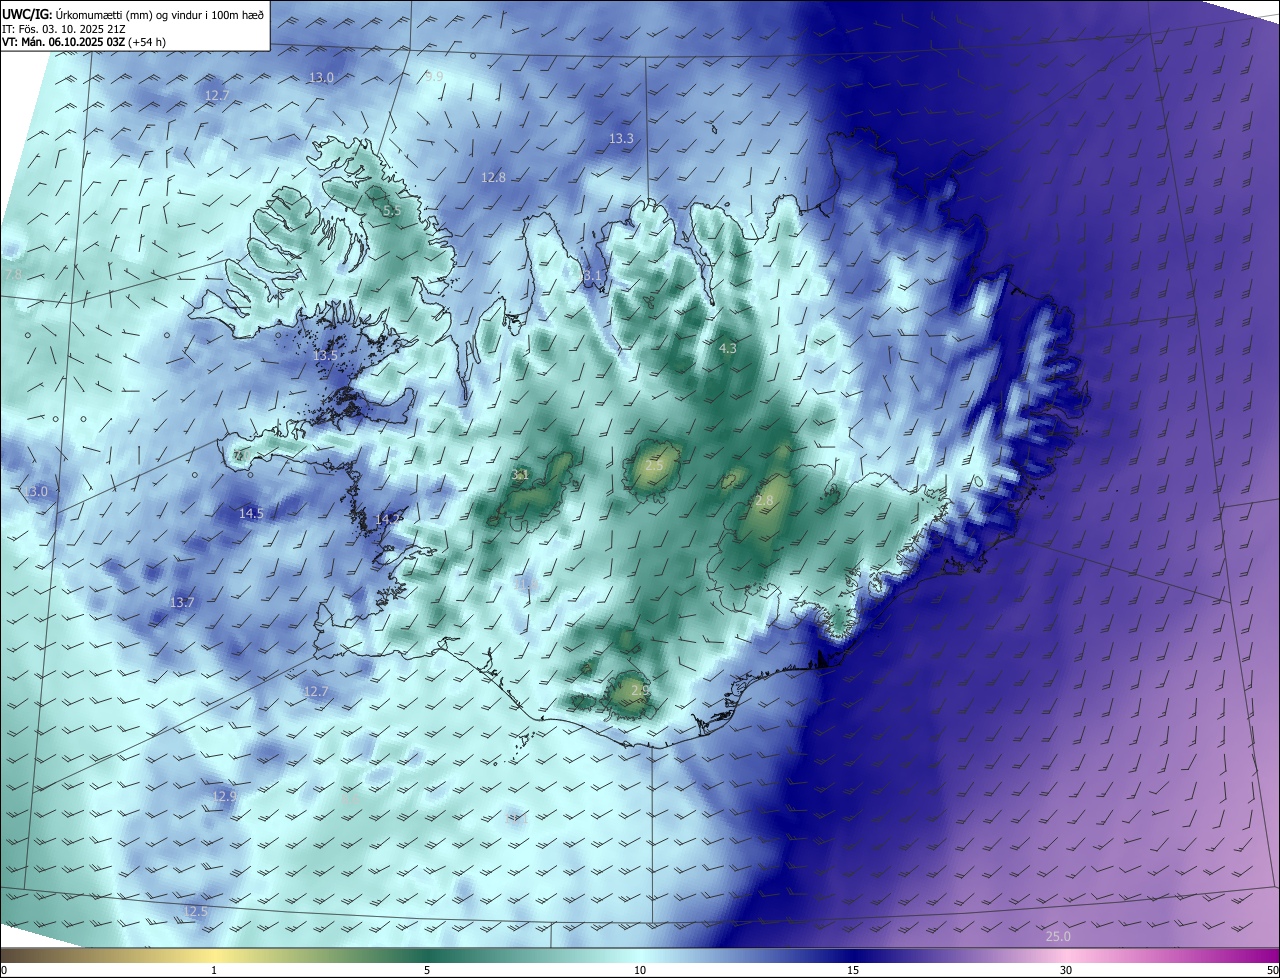Viewport: 1280px width, 978px height.
Task: Click the 12.8 value label on the map
Action: [493, 177]
